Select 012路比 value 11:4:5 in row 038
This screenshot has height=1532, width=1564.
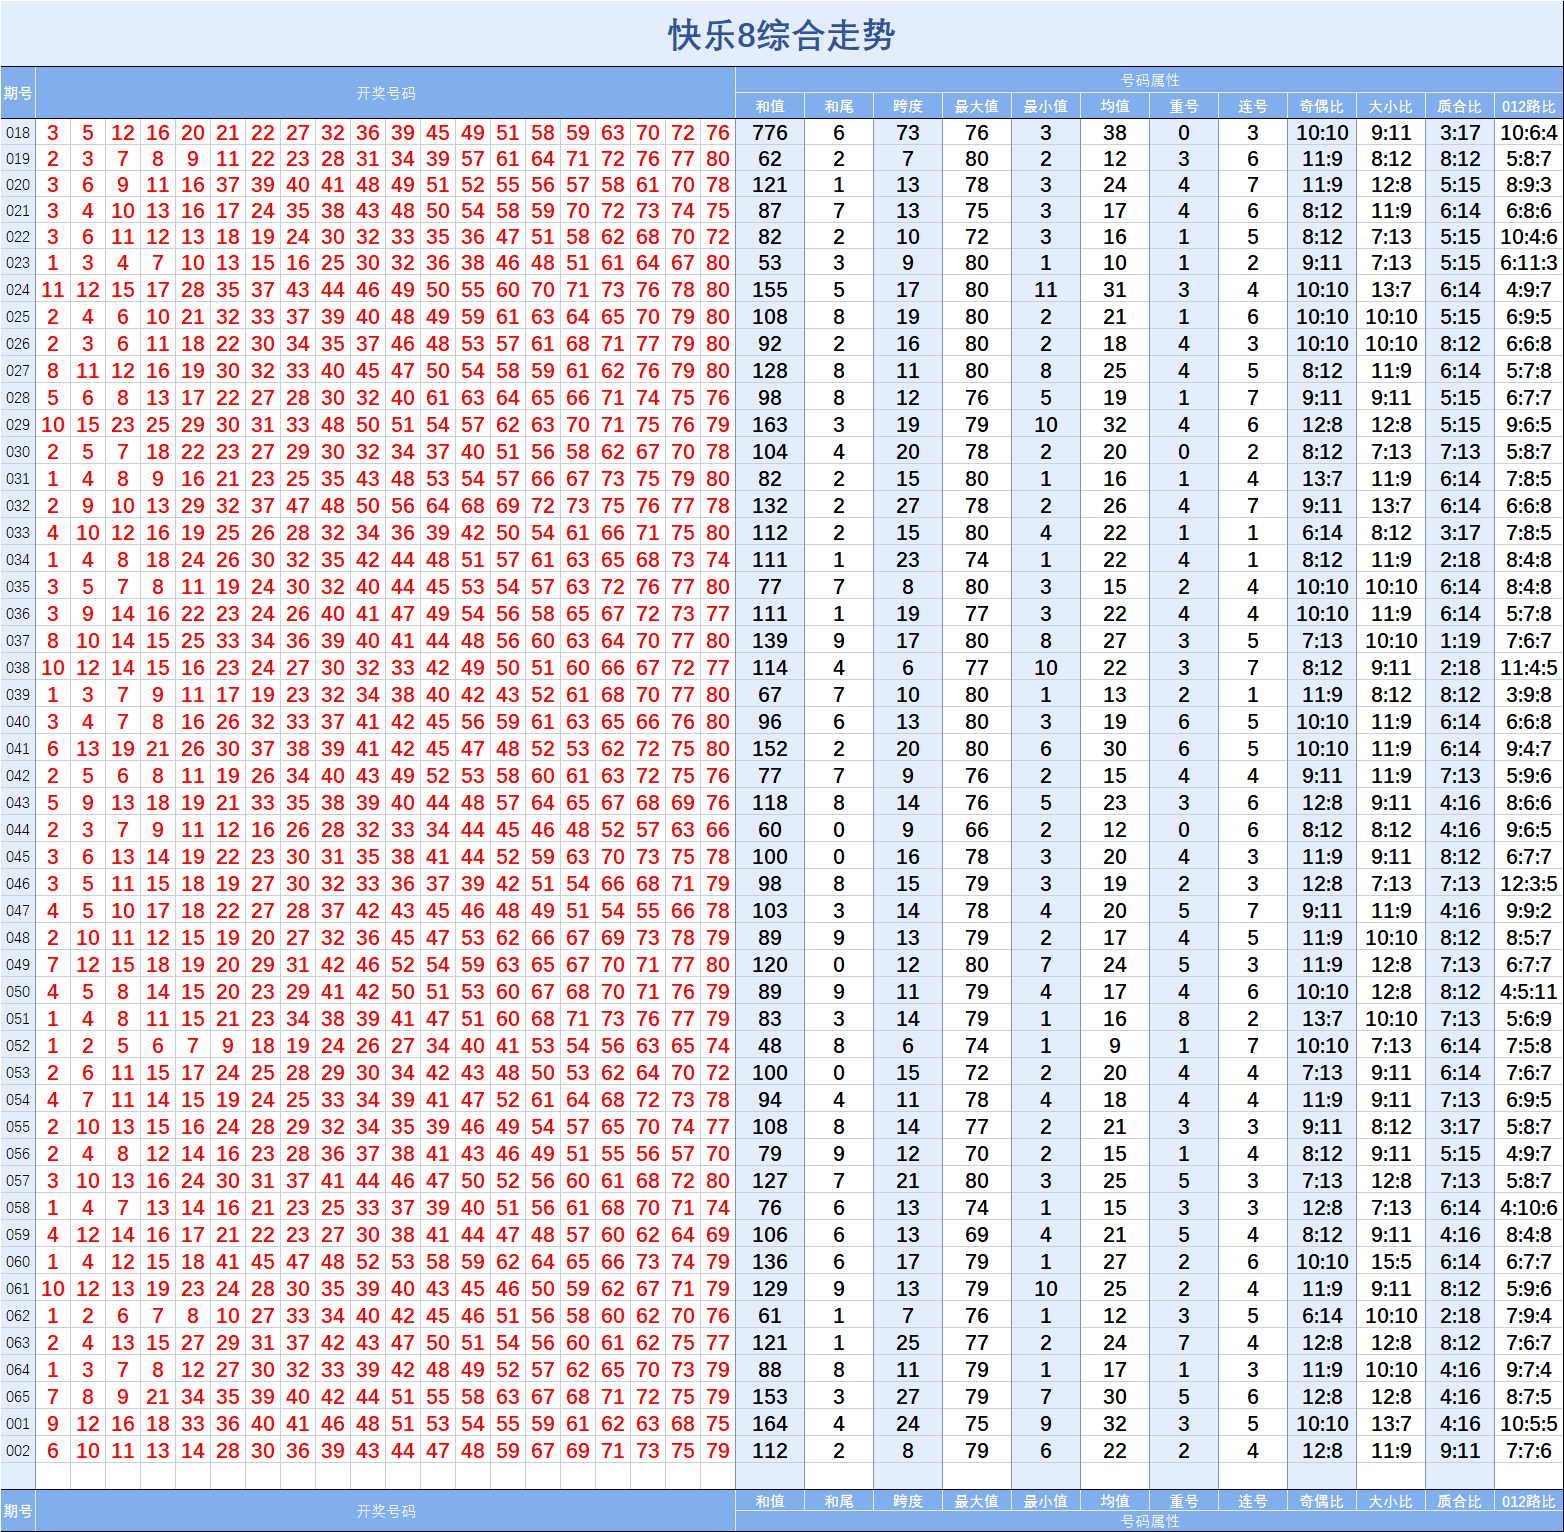[x=1529, y=668]
